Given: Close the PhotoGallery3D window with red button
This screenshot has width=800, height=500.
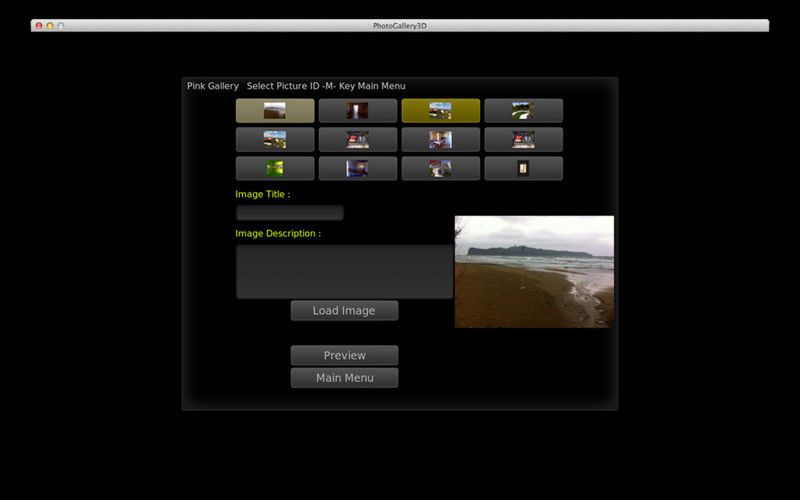Looking at the screenshot, I should coord(39,26).
